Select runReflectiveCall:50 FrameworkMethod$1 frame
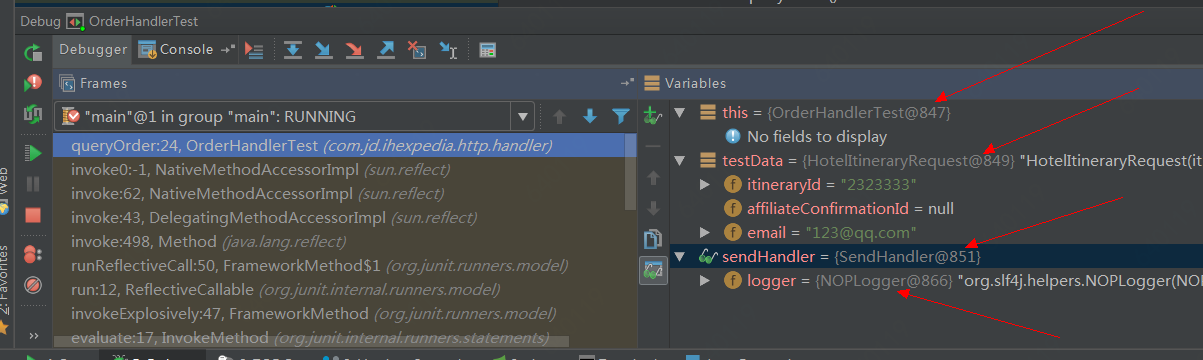1203x360 pixels. [338, 265]
